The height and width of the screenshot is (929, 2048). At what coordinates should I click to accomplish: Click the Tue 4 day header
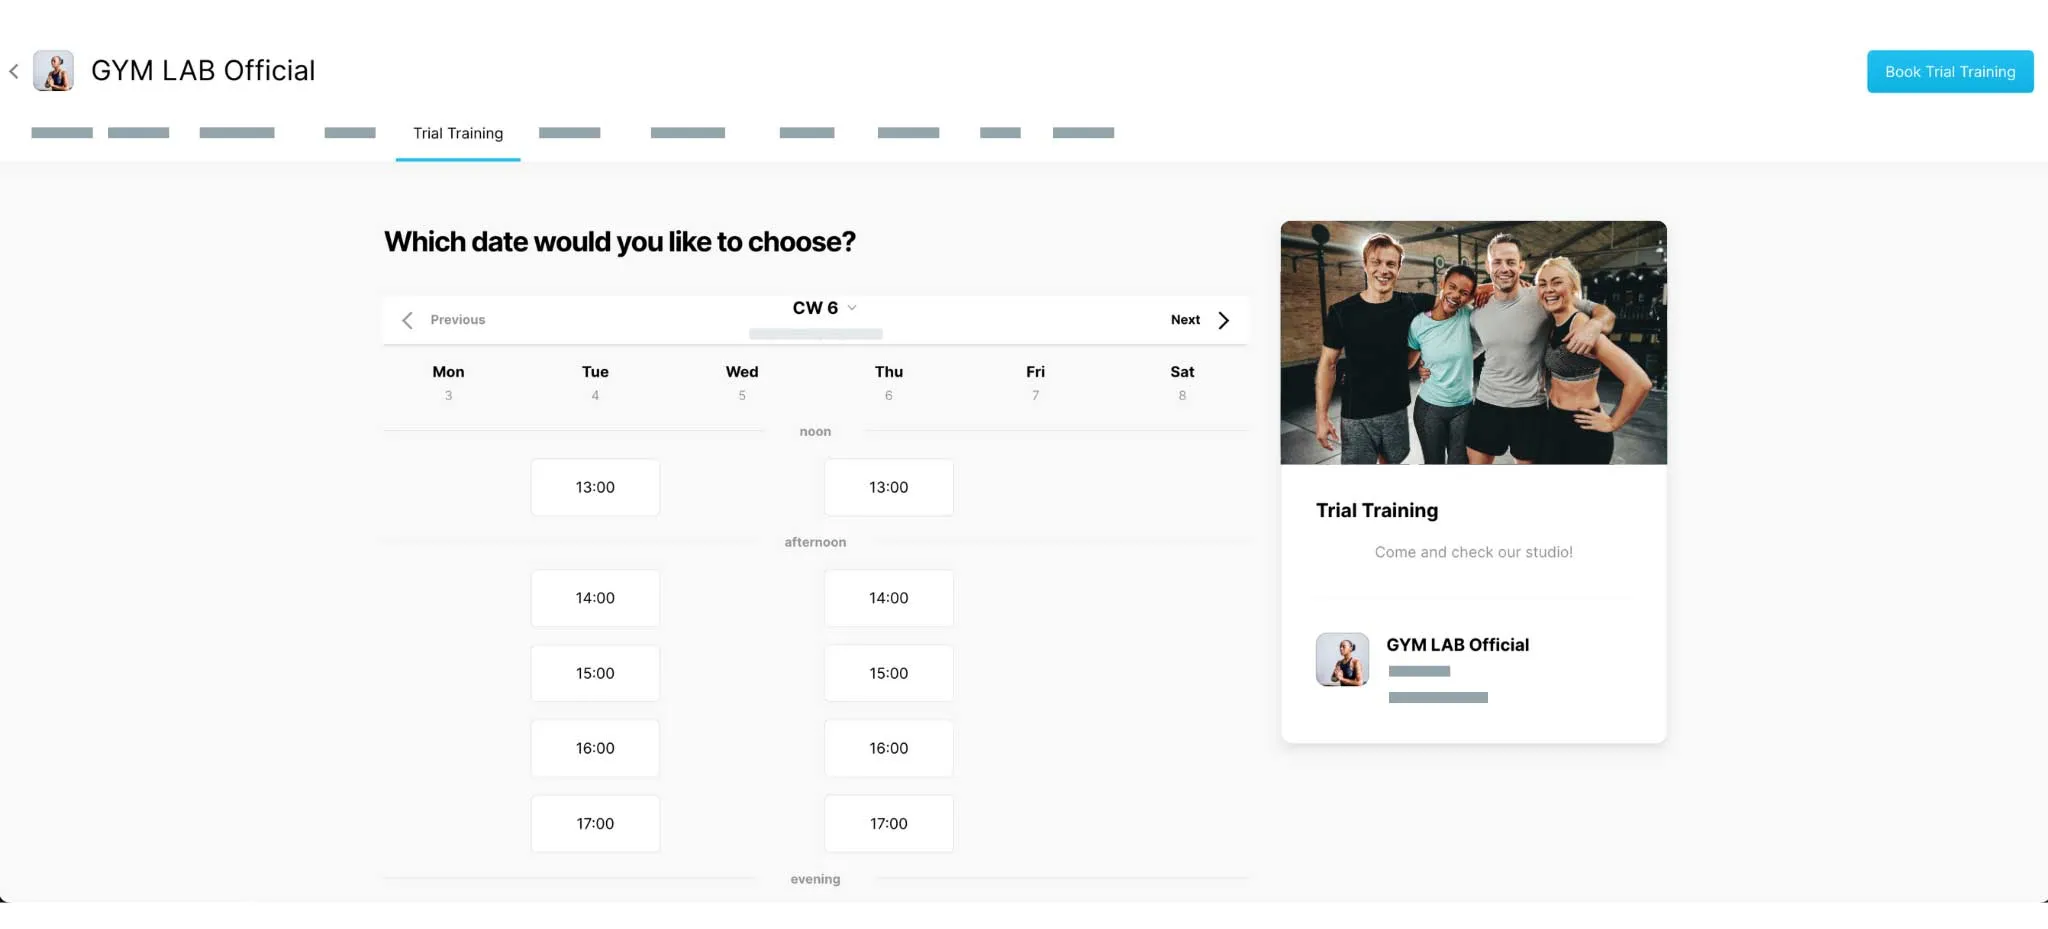click(595, 382)
